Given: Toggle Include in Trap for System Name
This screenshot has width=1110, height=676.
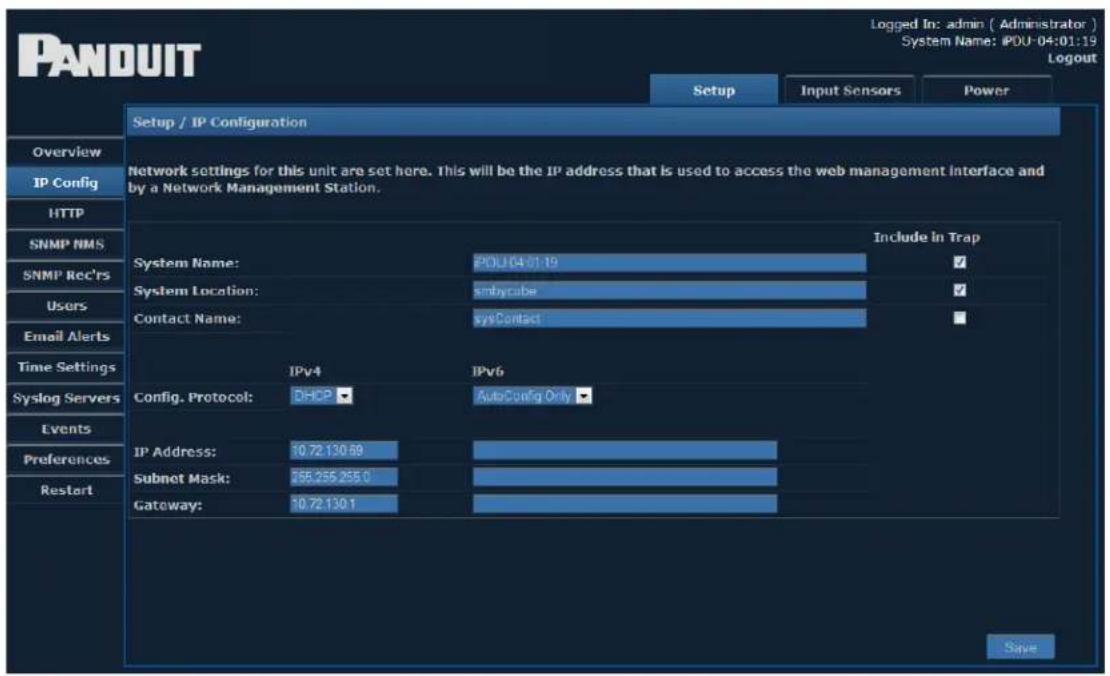Looking at the screenshot, I should 959,263.
